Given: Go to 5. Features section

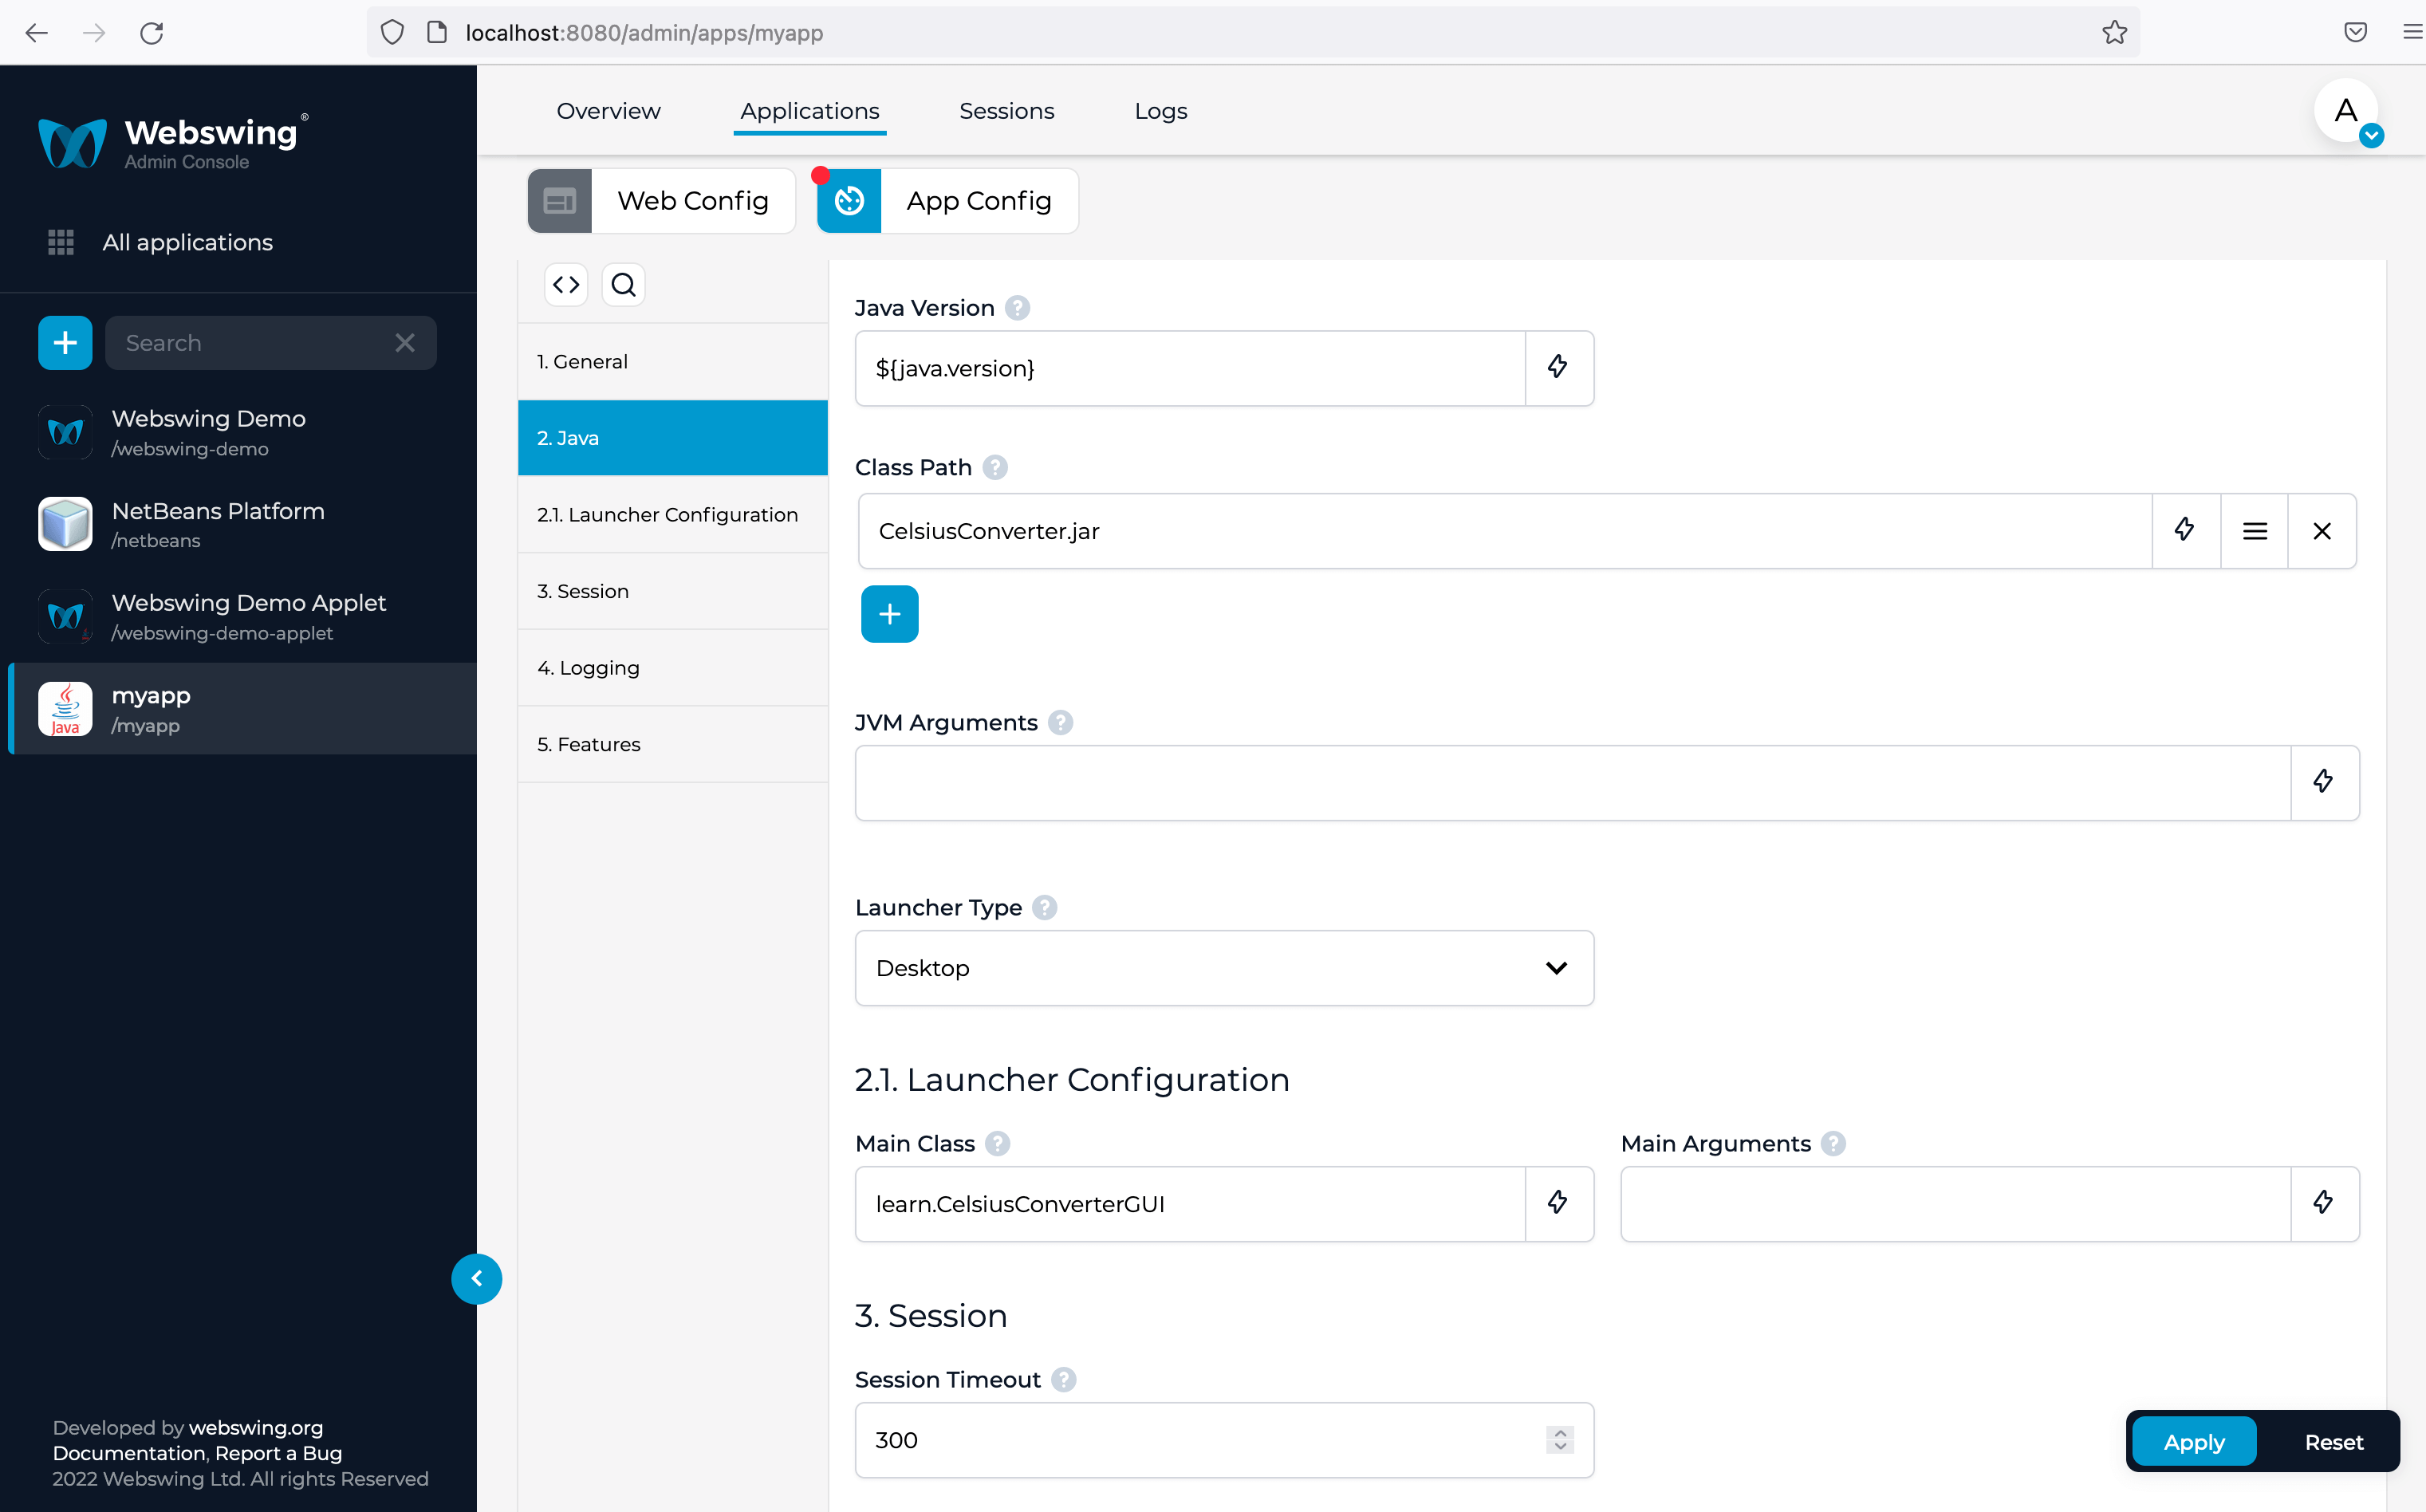Looking at the screenshot, I should [673, 744].
